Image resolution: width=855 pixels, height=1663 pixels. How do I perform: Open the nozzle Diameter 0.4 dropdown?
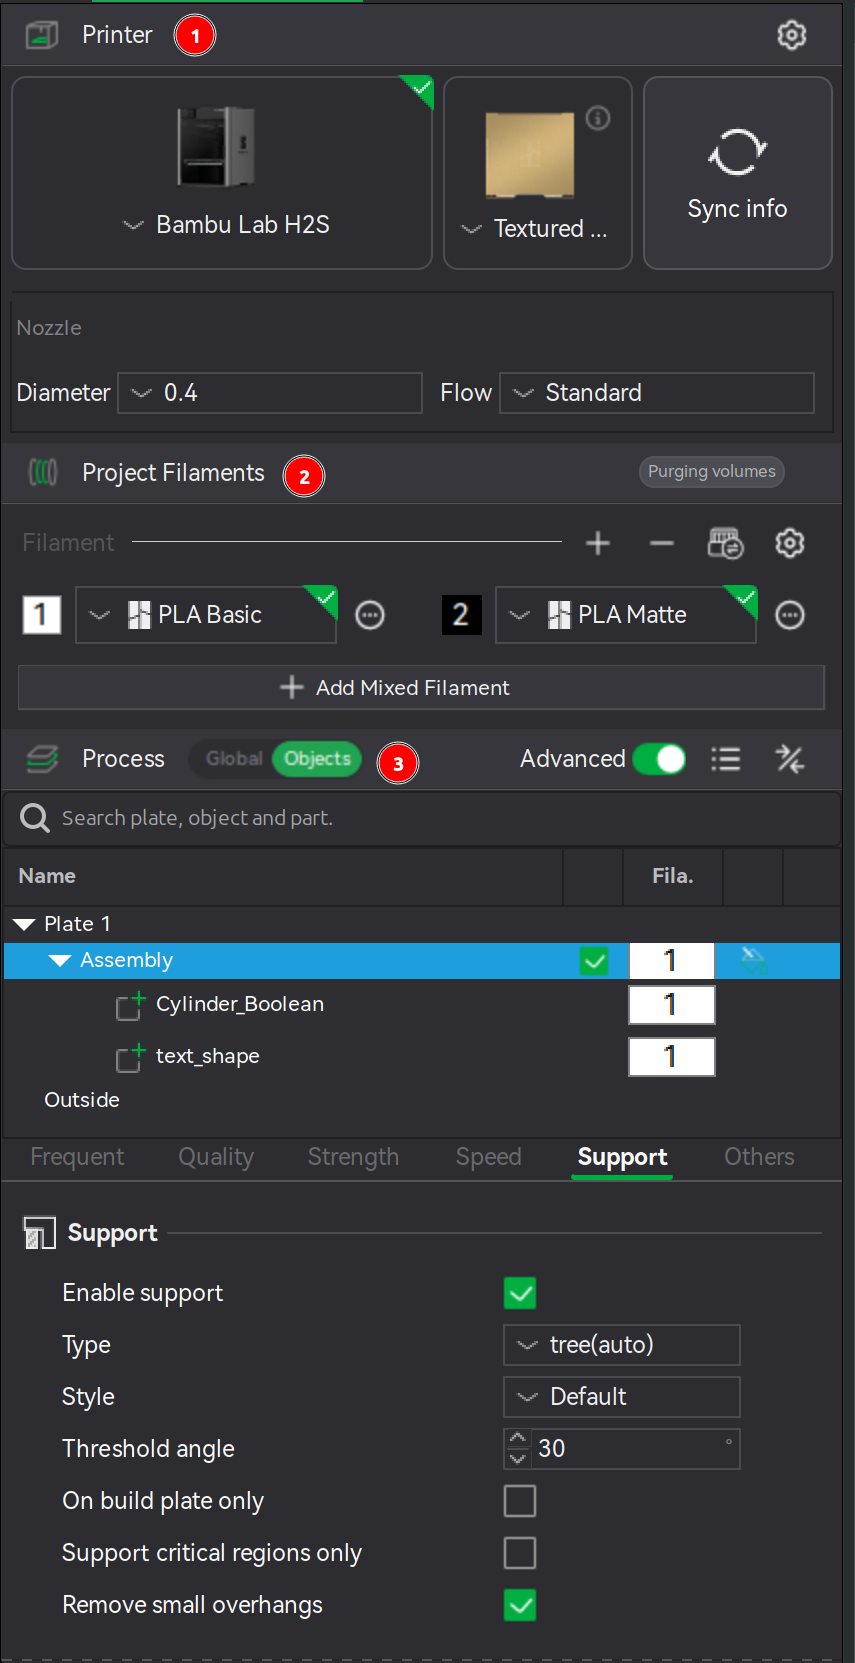270,393
